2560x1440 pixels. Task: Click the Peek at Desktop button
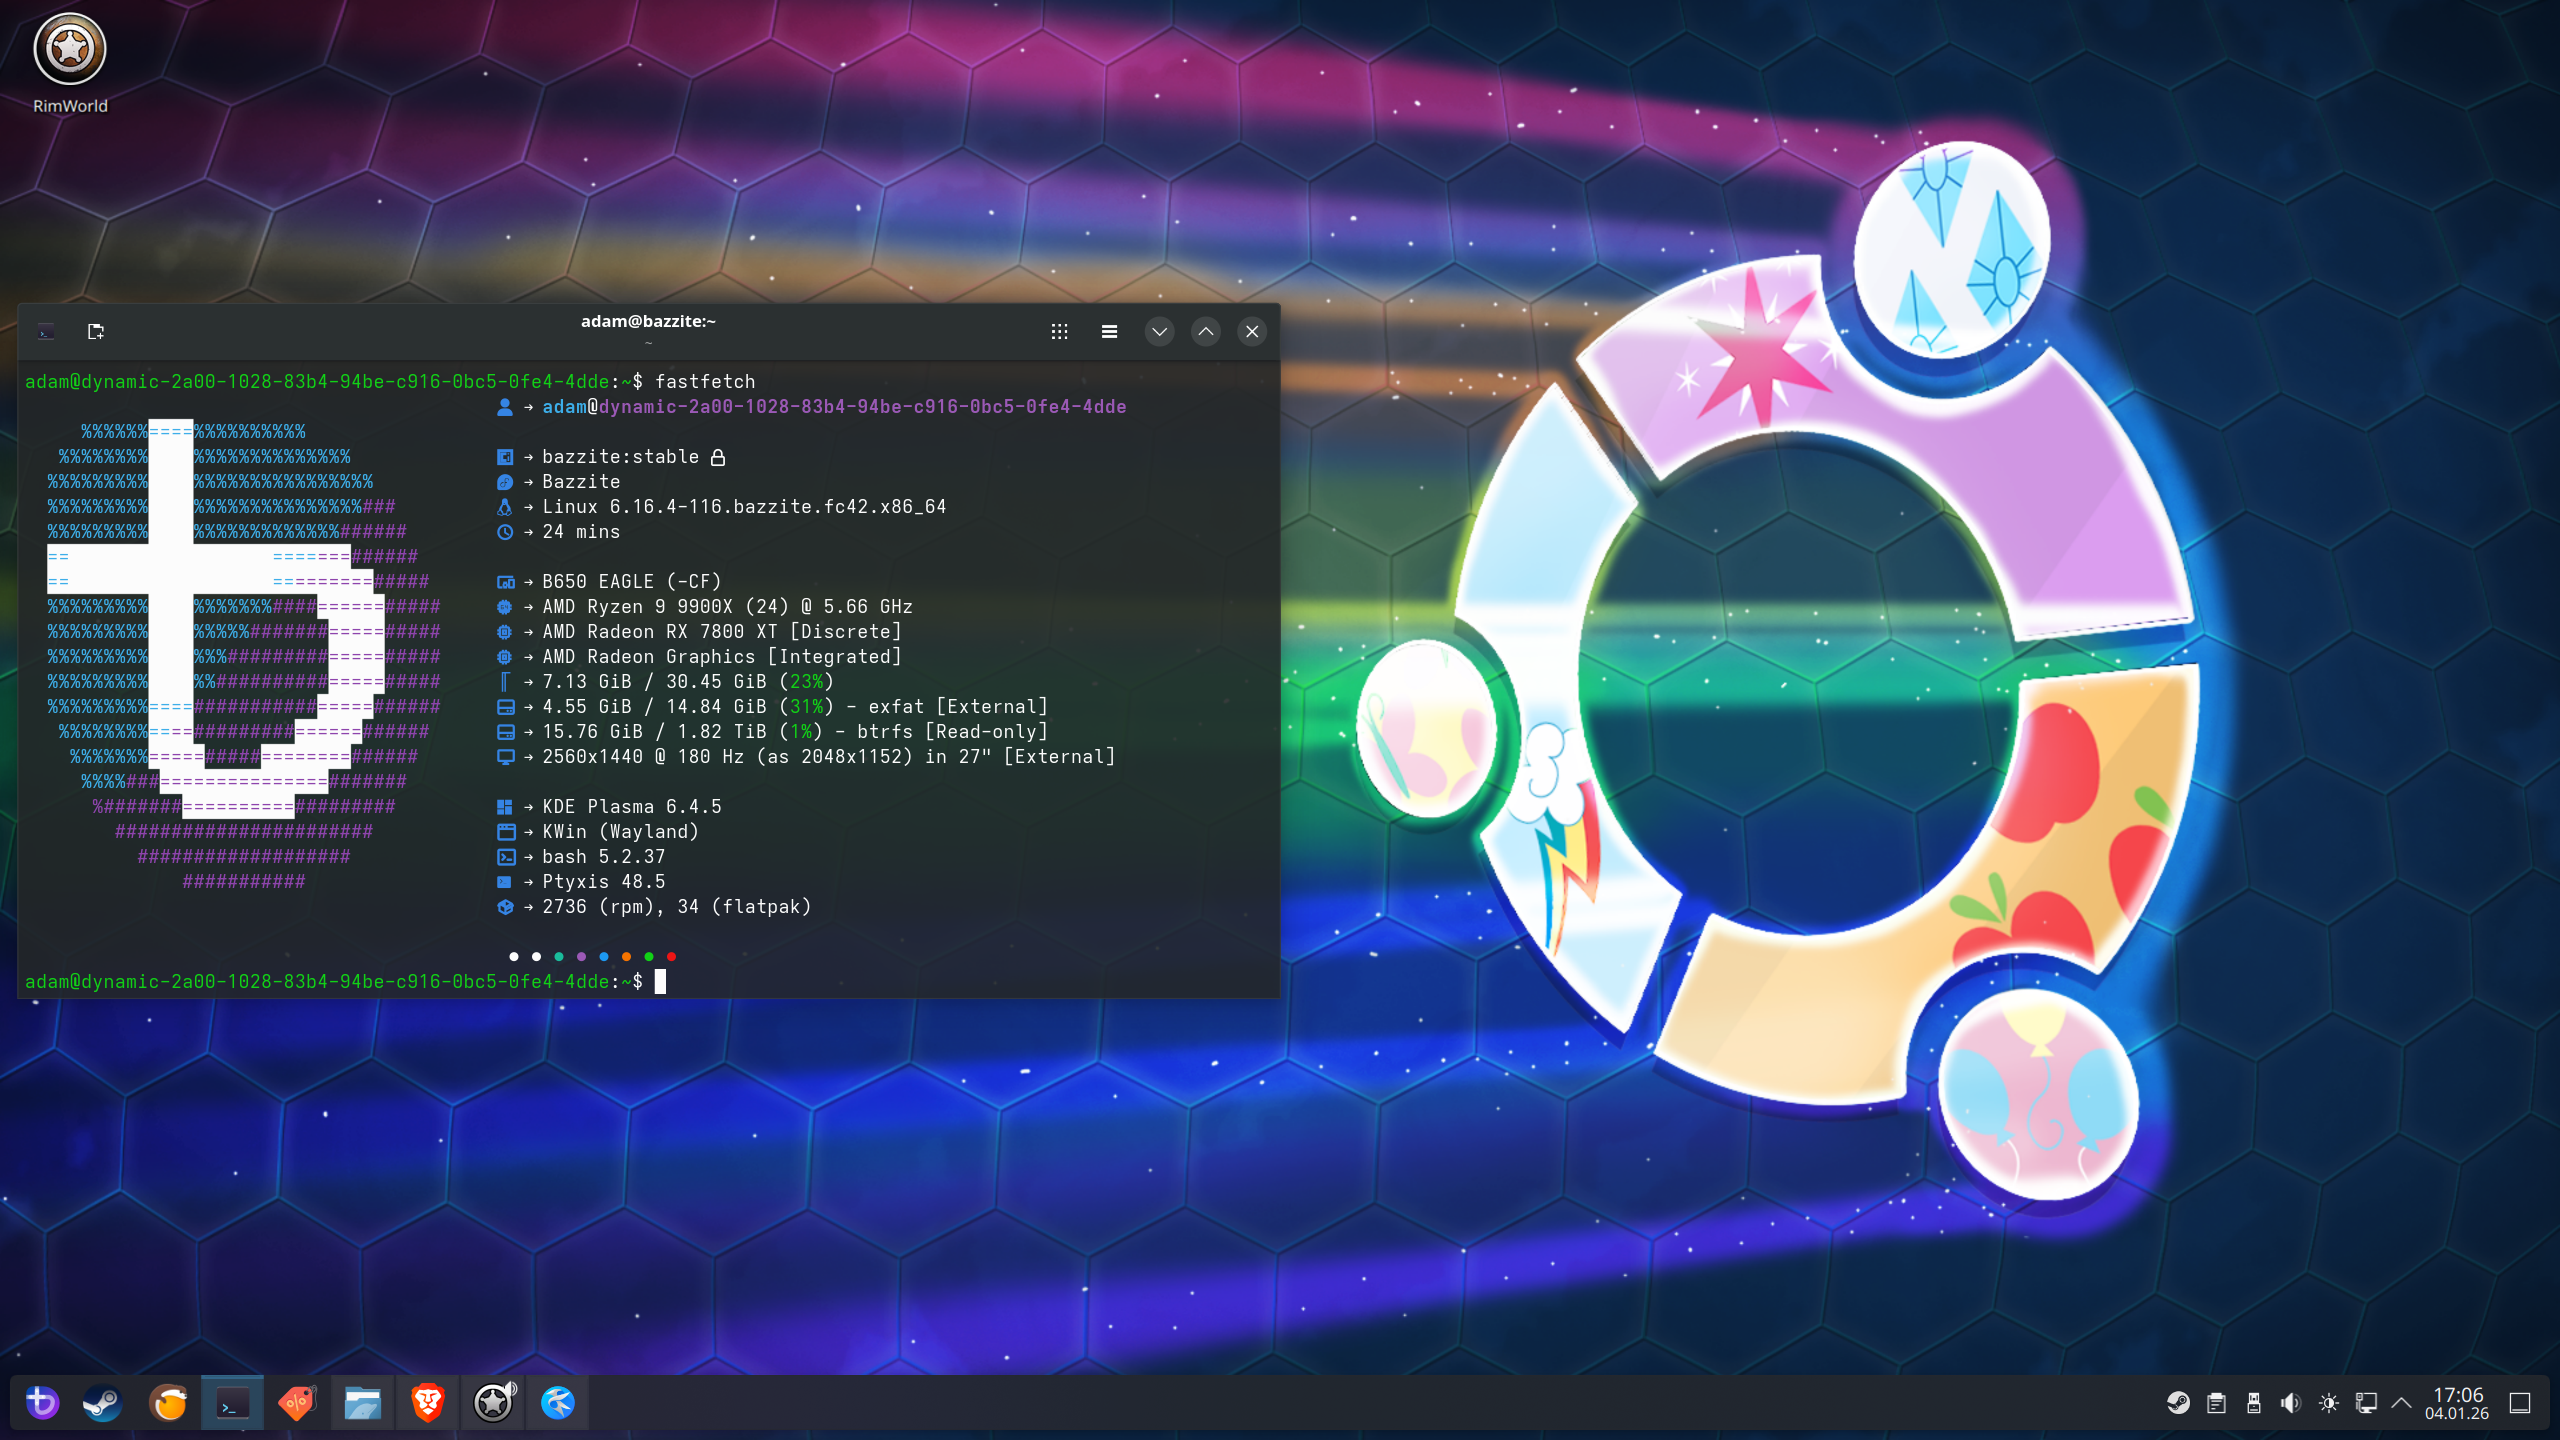pyautogui.click(x=2520, y=1403)
